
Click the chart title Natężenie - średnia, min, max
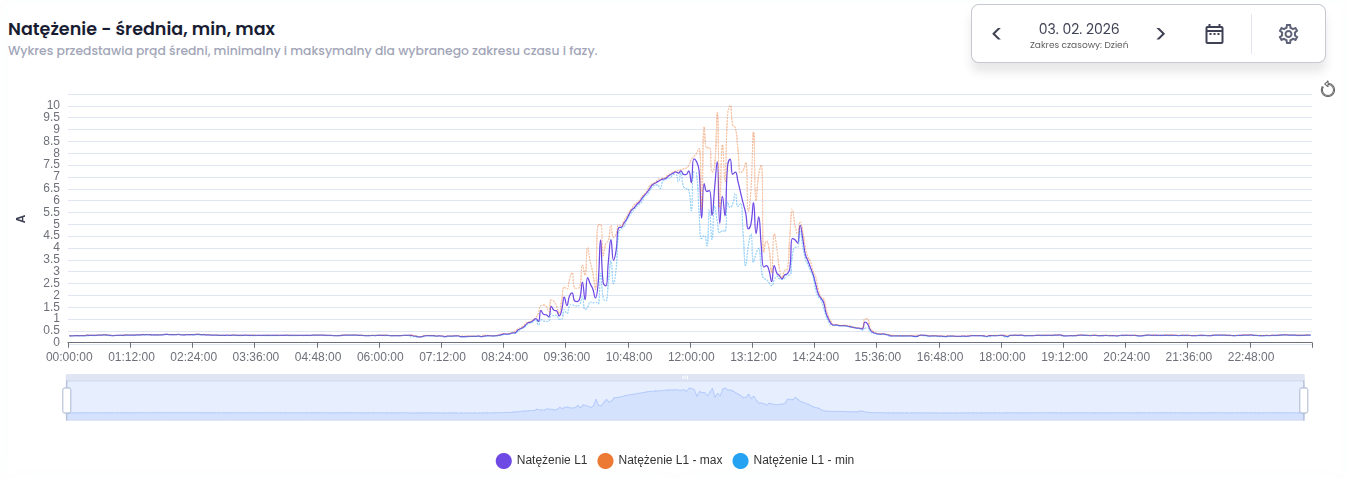[x=141, y=29]
